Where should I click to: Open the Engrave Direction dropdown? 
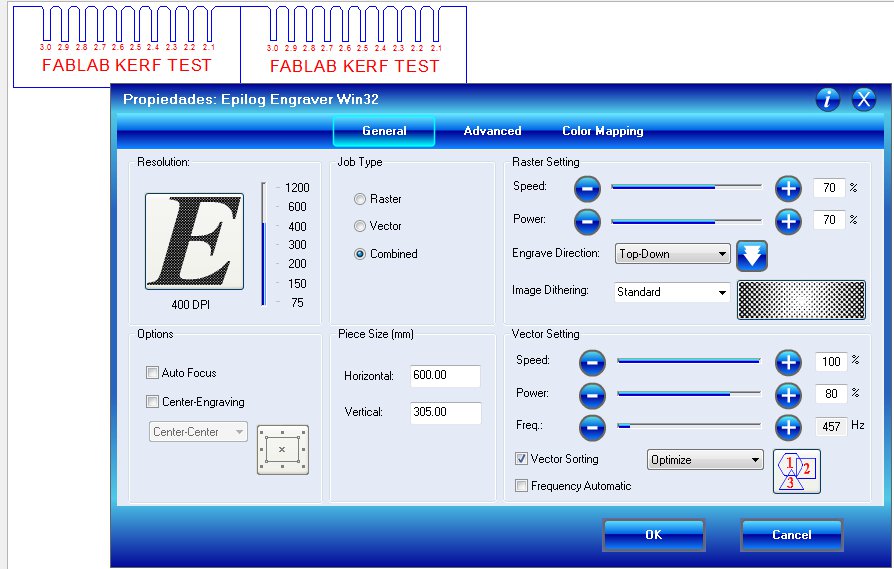[x=672, y=254]
